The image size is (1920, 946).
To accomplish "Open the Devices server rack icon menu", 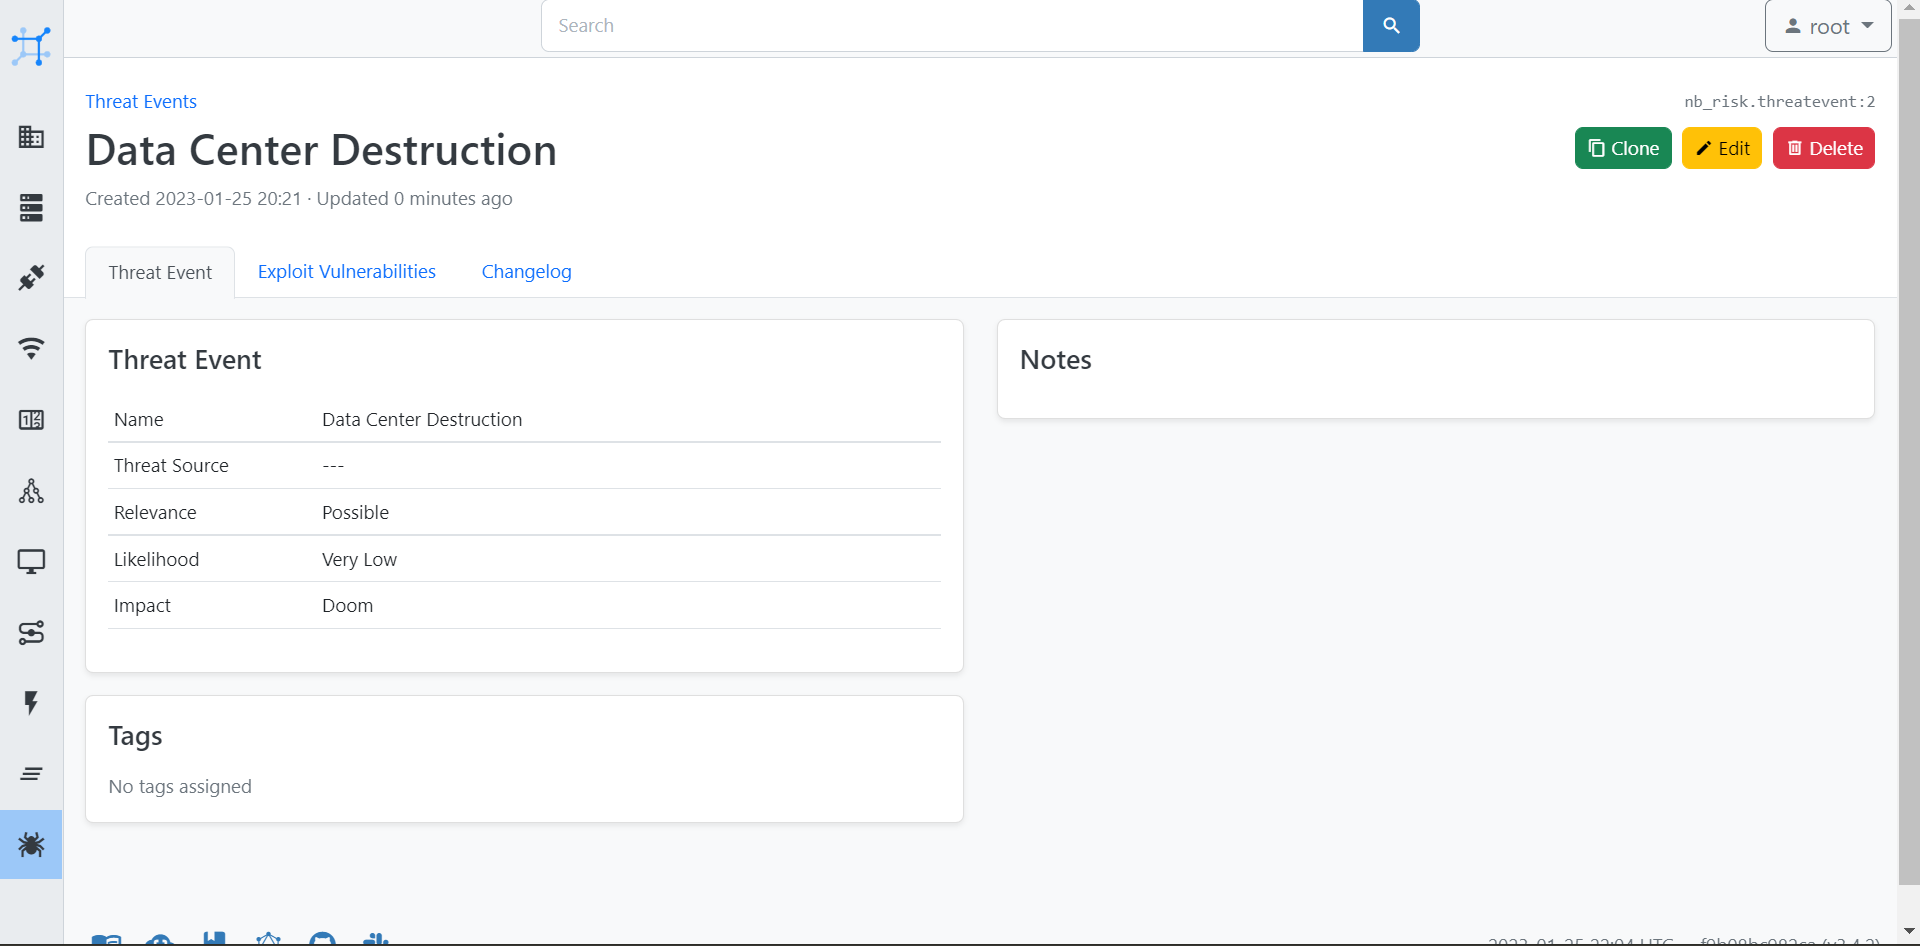I will (x=31, y=207).
